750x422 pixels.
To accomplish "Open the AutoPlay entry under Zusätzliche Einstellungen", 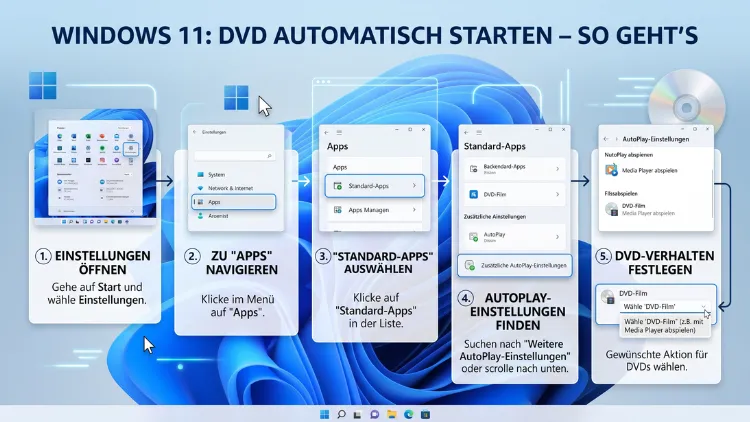I will 514,236.
